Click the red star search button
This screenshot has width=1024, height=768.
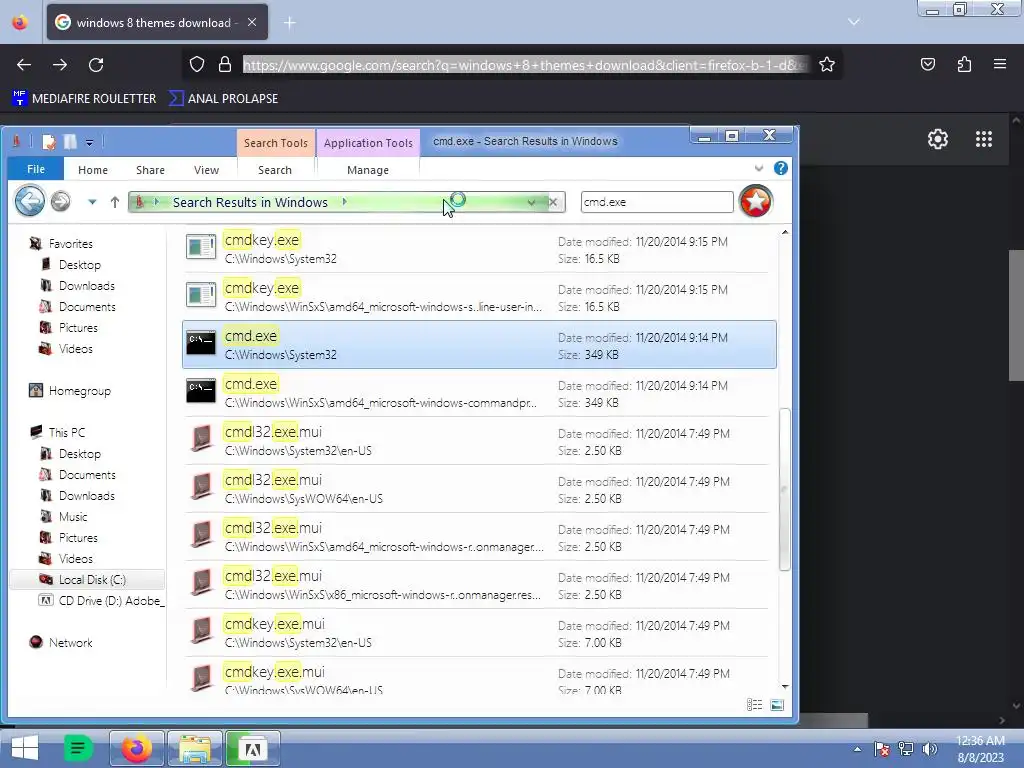click(756, 201)
